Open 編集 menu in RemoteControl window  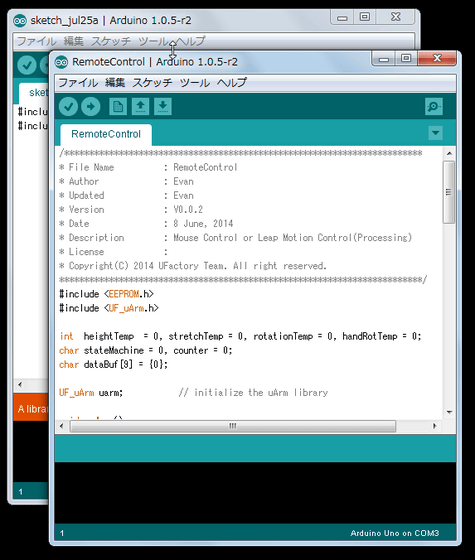(x=115, y=83)
